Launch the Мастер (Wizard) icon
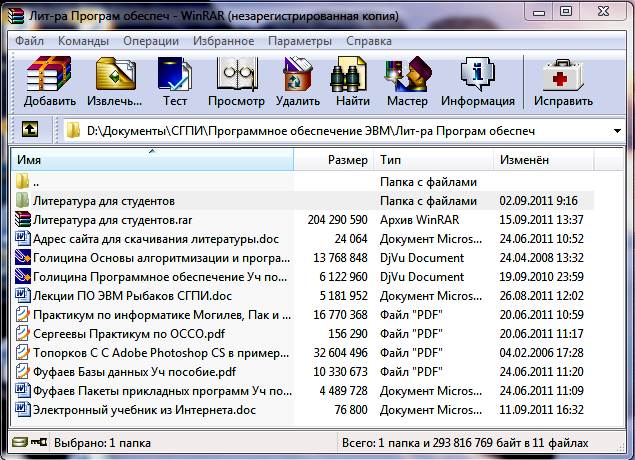 [408, 74]
